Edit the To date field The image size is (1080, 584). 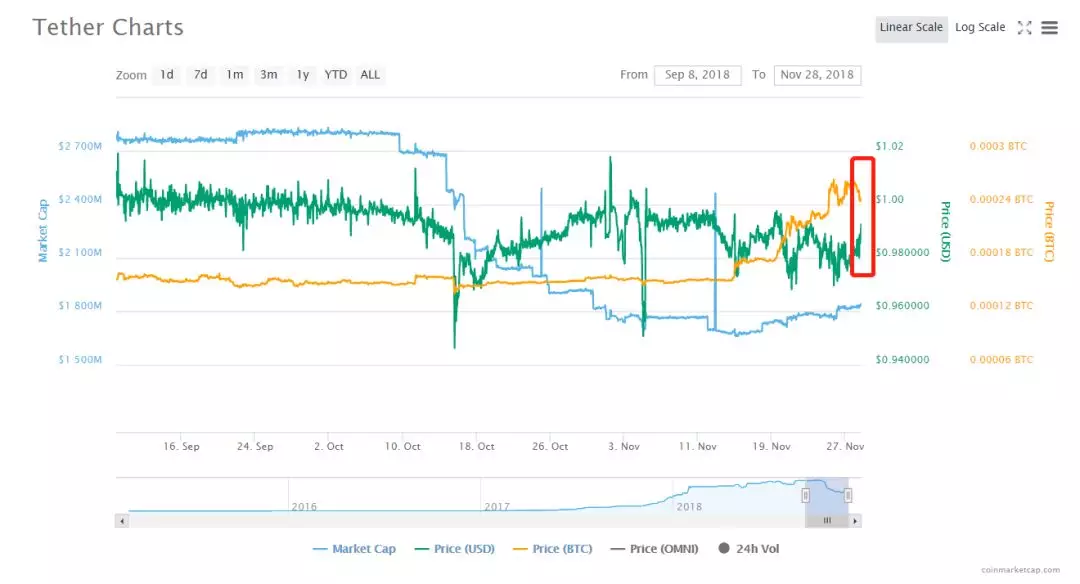pyautogui.click(x=818, y=75)
